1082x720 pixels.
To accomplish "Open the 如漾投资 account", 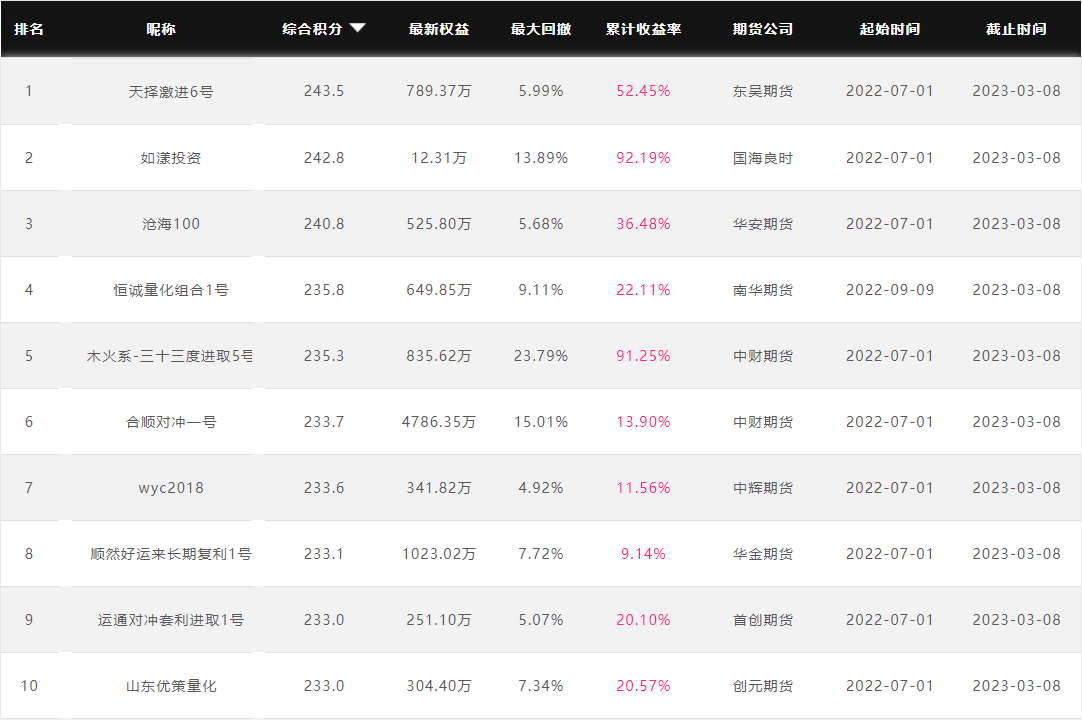I will pos(170,158).
